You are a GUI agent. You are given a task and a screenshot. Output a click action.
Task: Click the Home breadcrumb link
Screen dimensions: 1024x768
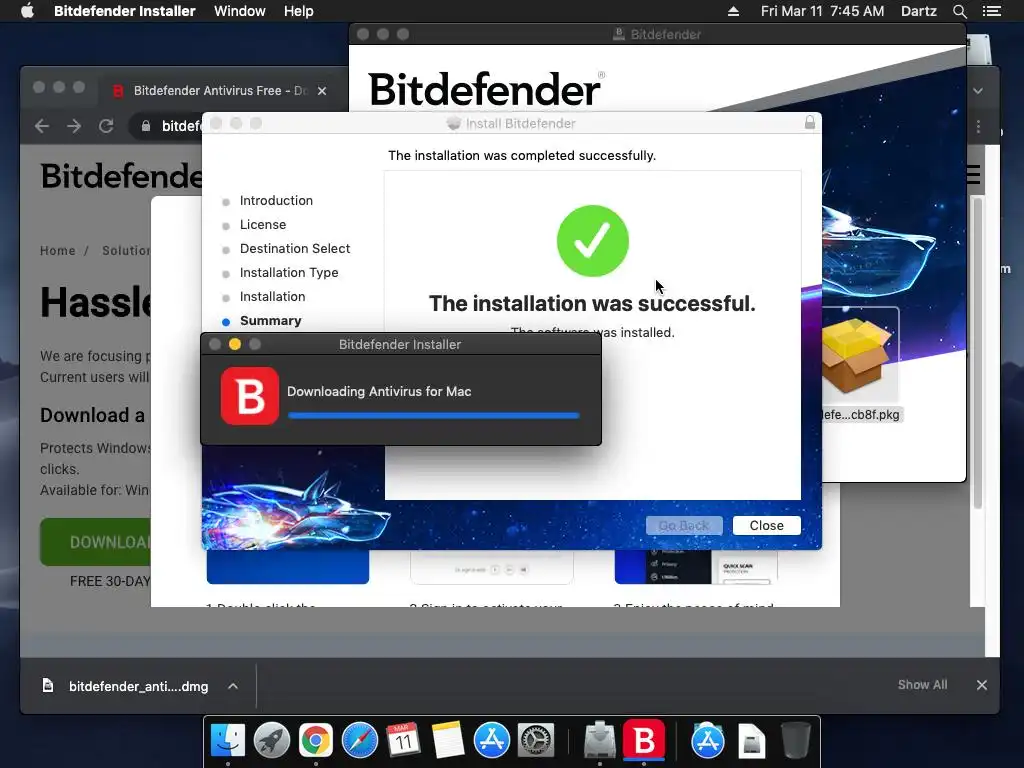coord(57,251)
